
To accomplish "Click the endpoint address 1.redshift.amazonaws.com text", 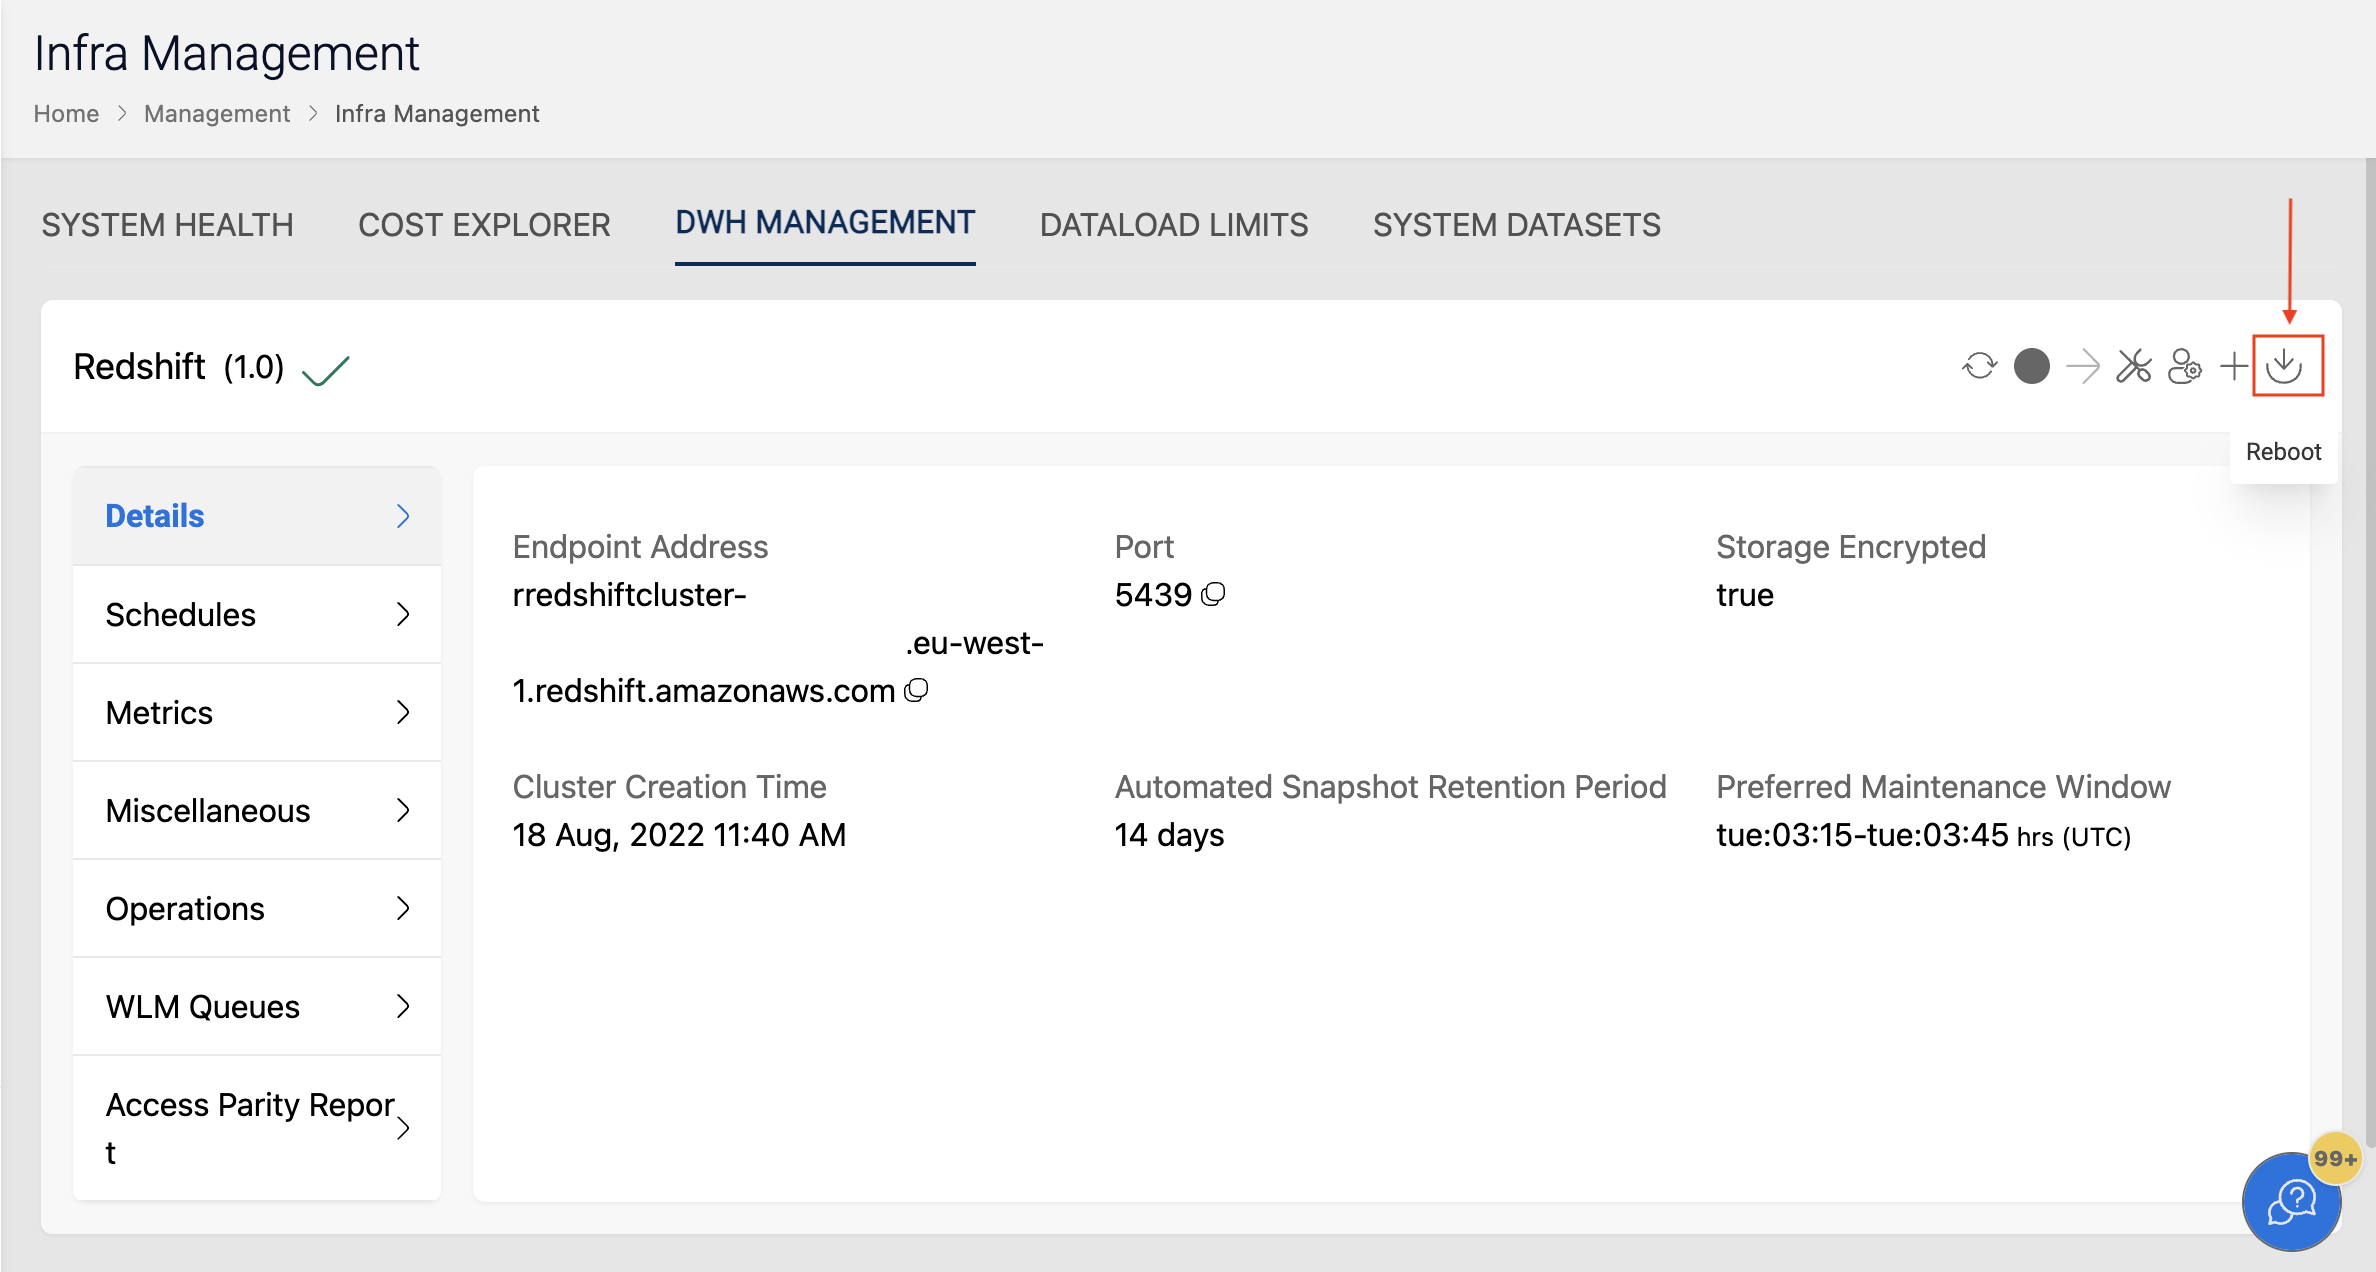I will pyautogui.click(x=703, y=691).
